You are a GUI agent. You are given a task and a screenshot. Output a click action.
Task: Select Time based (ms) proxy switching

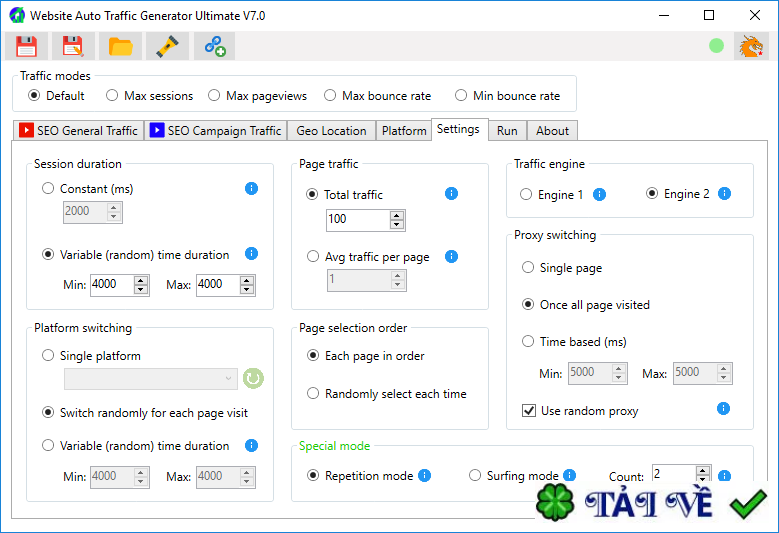[x=574, y=342]
